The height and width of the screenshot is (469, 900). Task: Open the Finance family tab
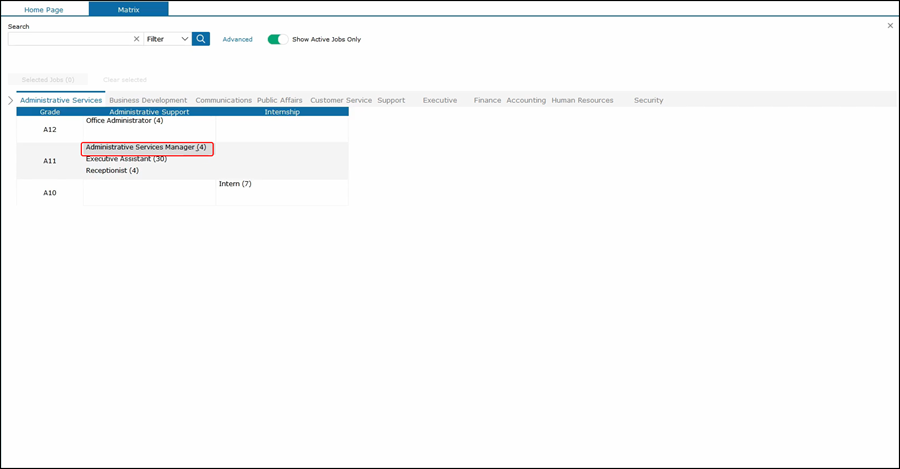(487, 100)
